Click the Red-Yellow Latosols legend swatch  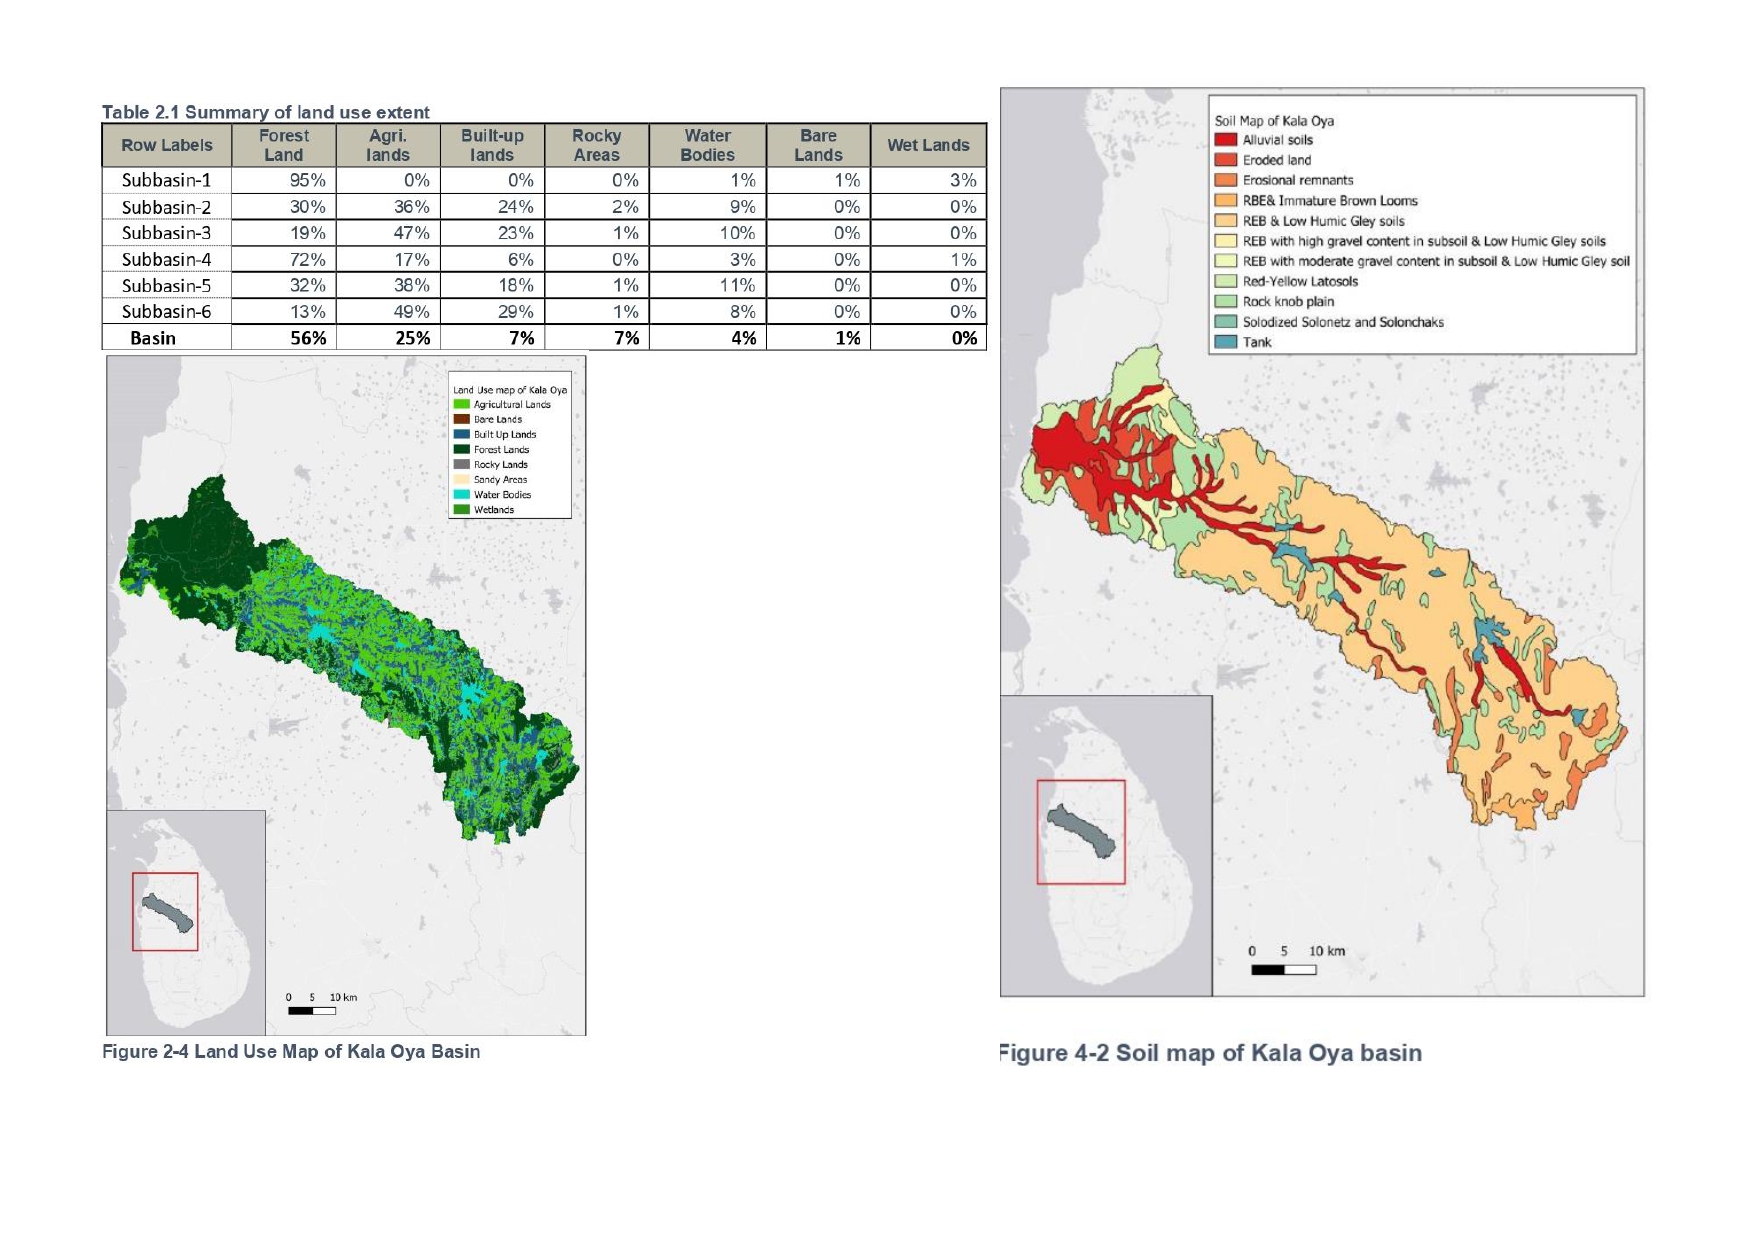(x=1225, y=281)
